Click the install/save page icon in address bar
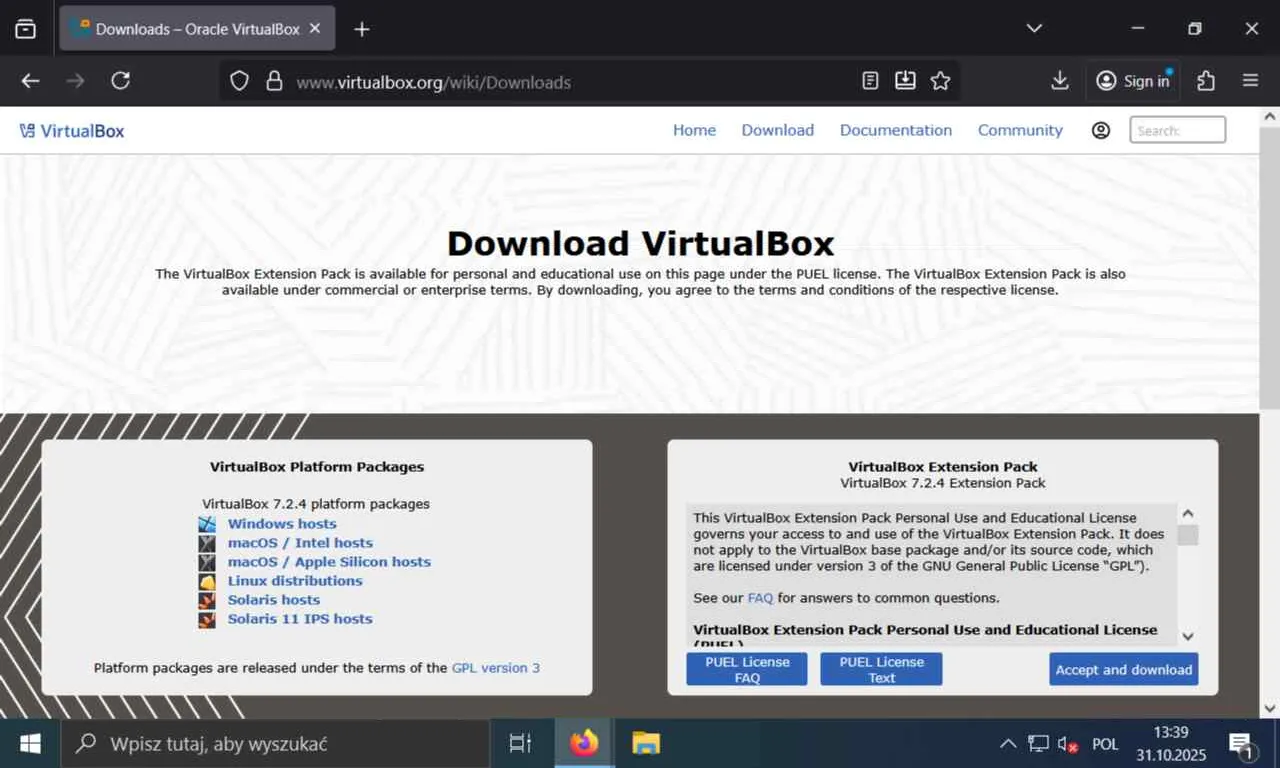 [x=905, y=81]
